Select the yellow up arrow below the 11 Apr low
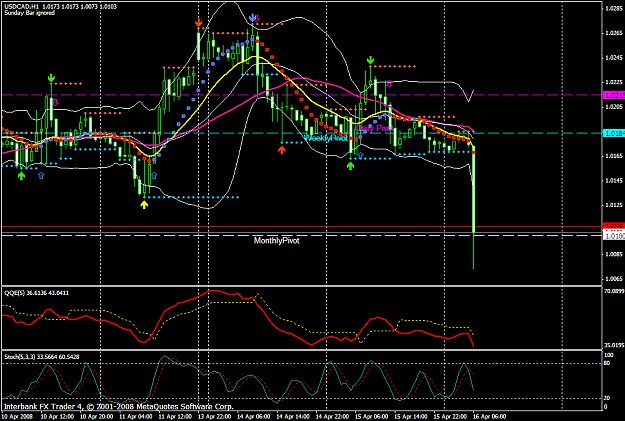The image size is (625, 421). (x=144, y=205)
